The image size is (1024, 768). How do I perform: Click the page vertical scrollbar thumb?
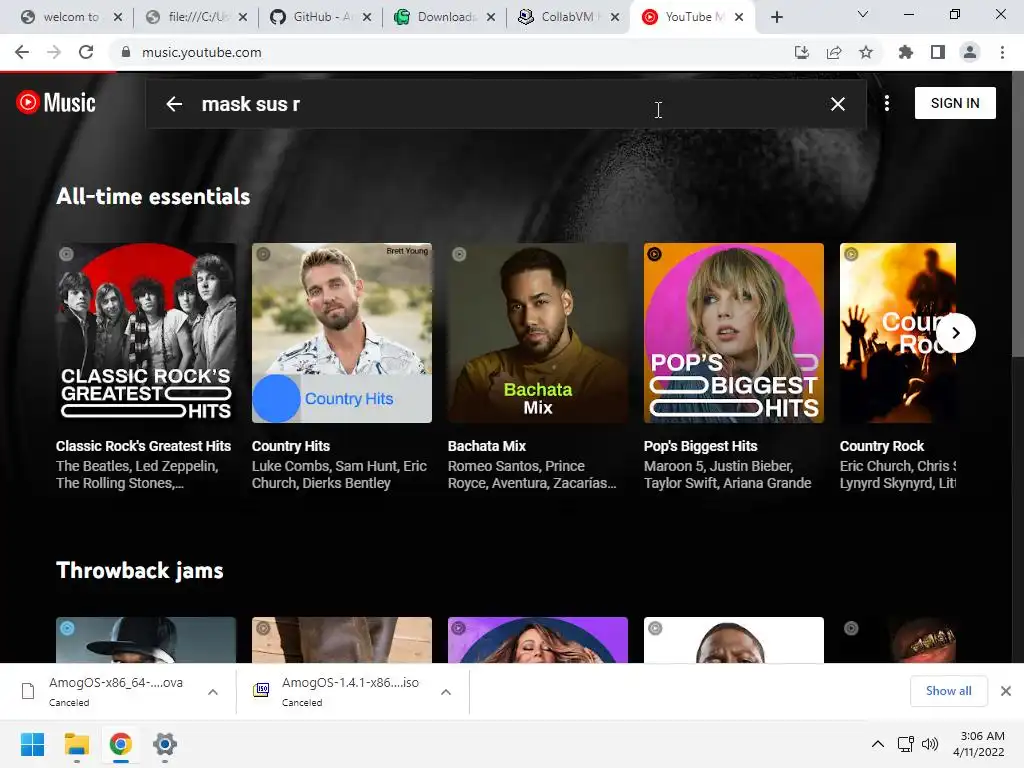pos(1017,216)
